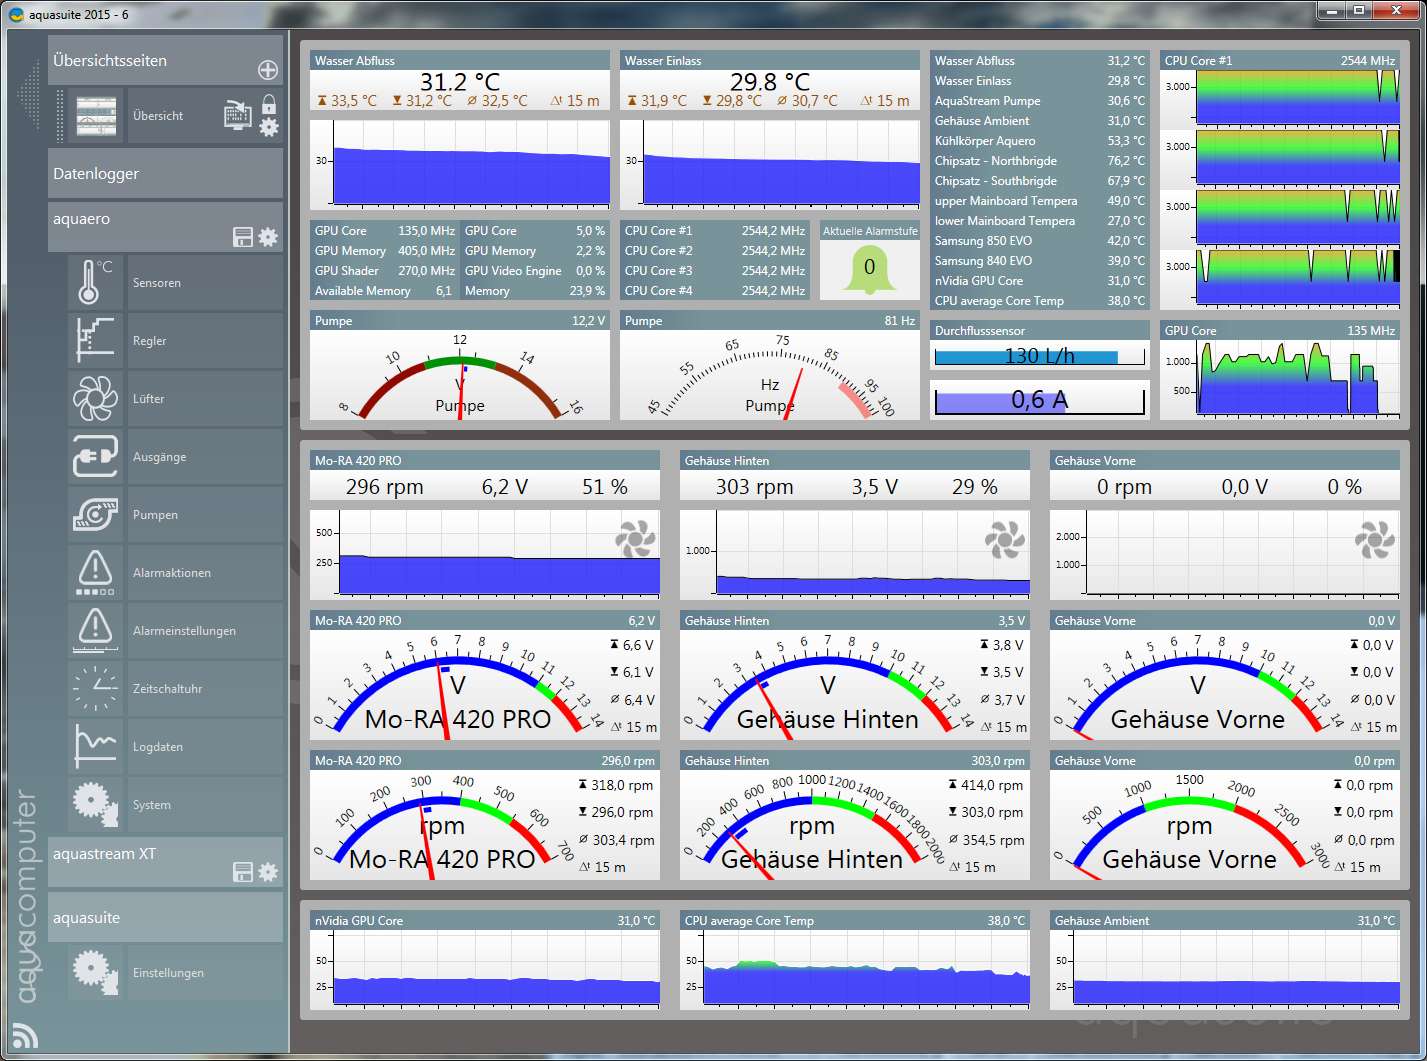1427x1061 pixels.
Task: Open Einstellungen under aquasuite
Action: pyautogui.click(x=168, y=973)
